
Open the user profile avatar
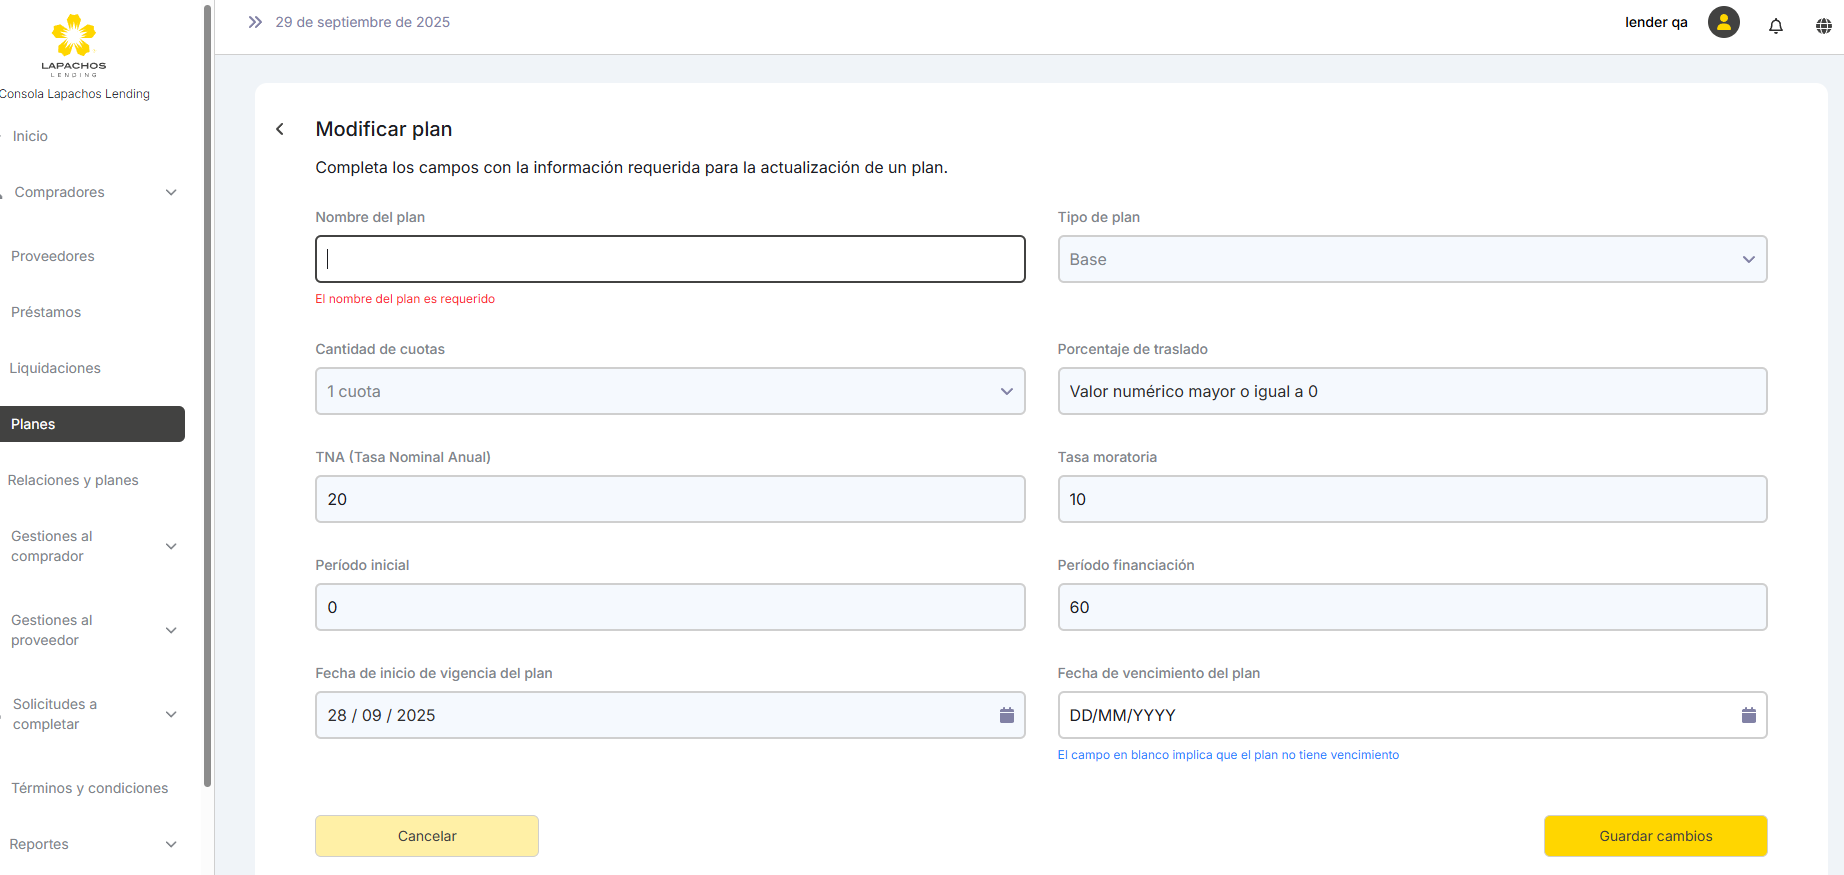pyautogui.click(x=1723, y=22)
